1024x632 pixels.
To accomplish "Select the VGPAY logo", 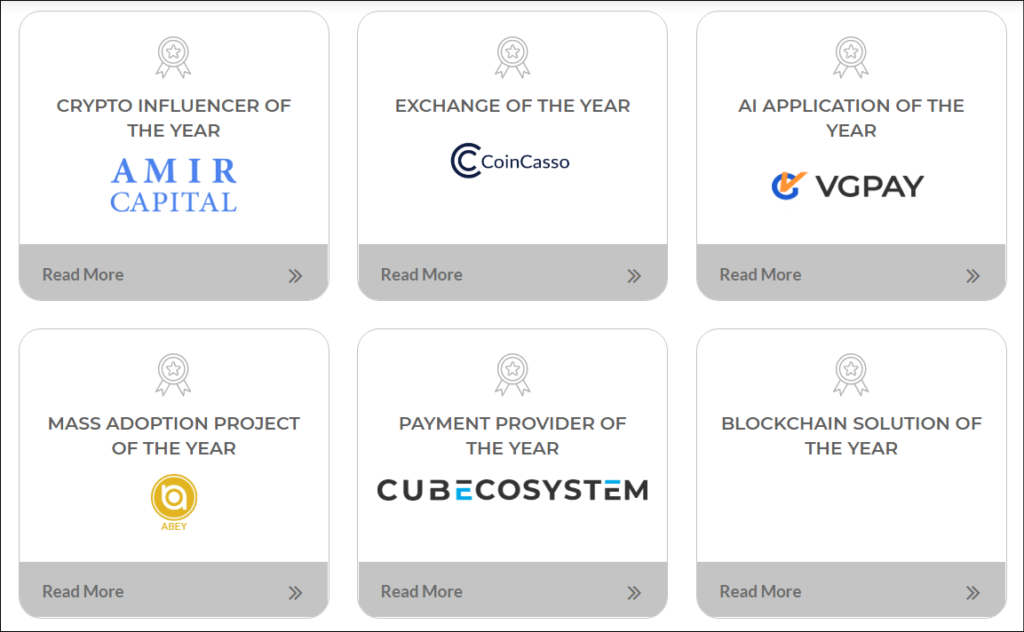I will [x=848, y=186].
